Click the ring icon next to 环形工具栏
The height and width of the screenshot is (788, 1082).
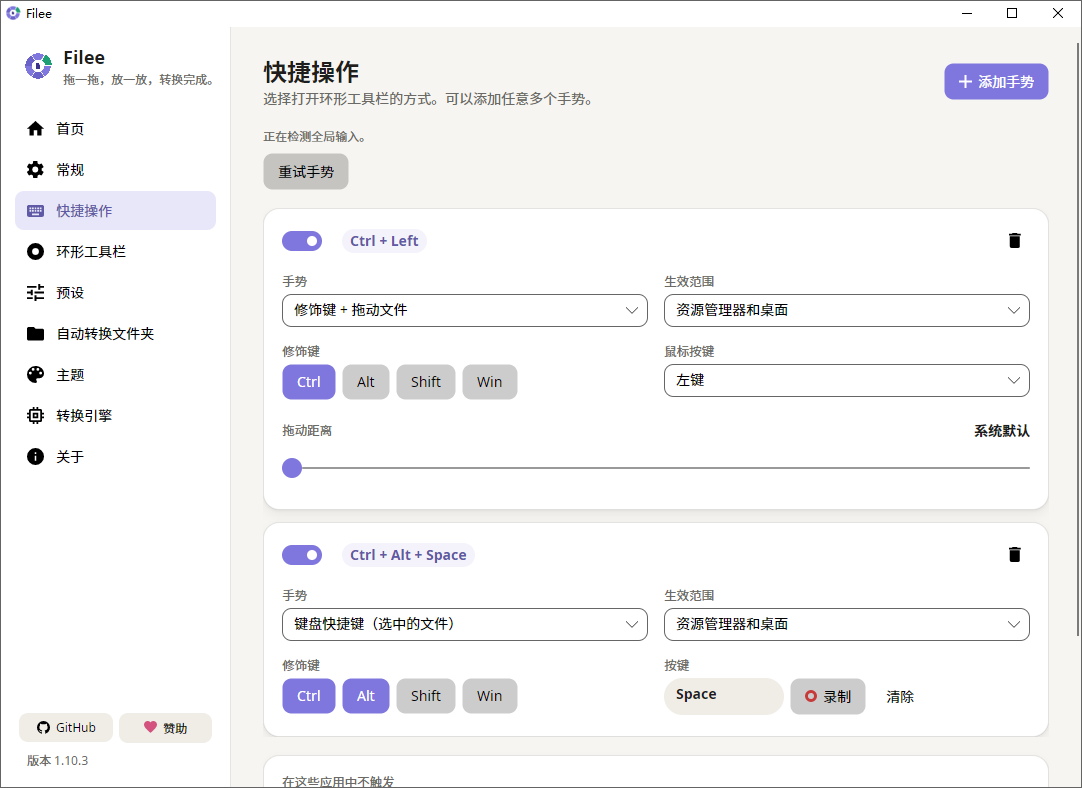click(35, 252)
